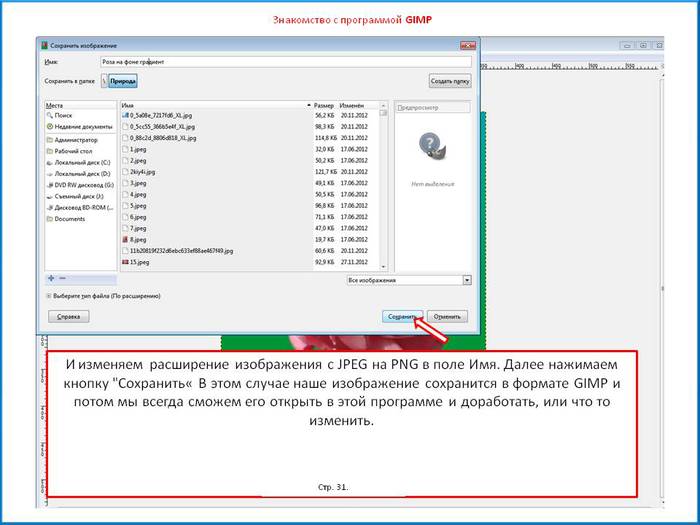This screenshot has width=700, height=525.
Task: Select the file starting with 11b20819f232
Action: [250, 251]
